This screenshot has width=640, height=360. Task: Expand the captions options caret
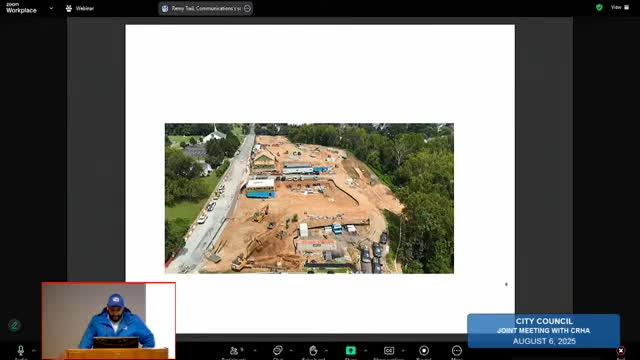pos(403,351)
